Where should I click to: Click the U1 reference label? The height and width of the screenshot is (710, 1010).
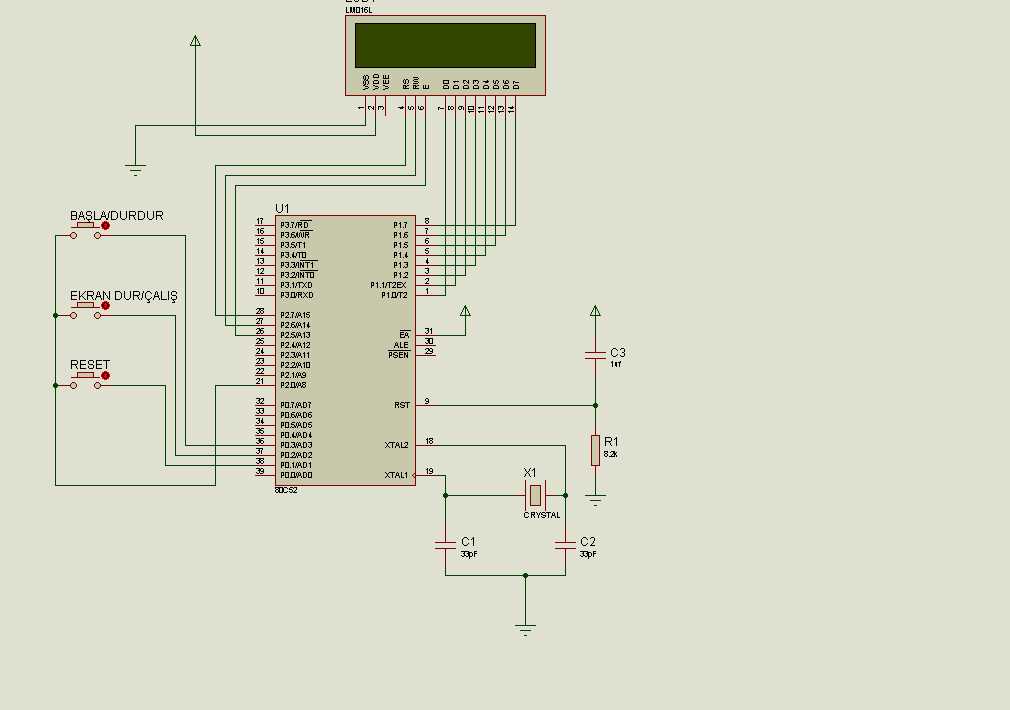(282, 209)
